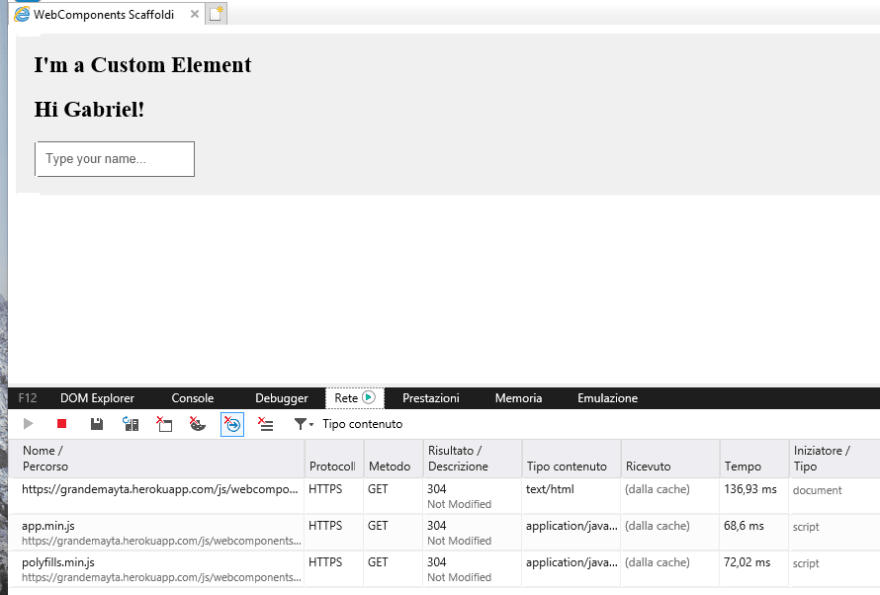Viewport: 880px width, 595px height.
Task: Select the Rete network tab
Action: coord(355,398)
